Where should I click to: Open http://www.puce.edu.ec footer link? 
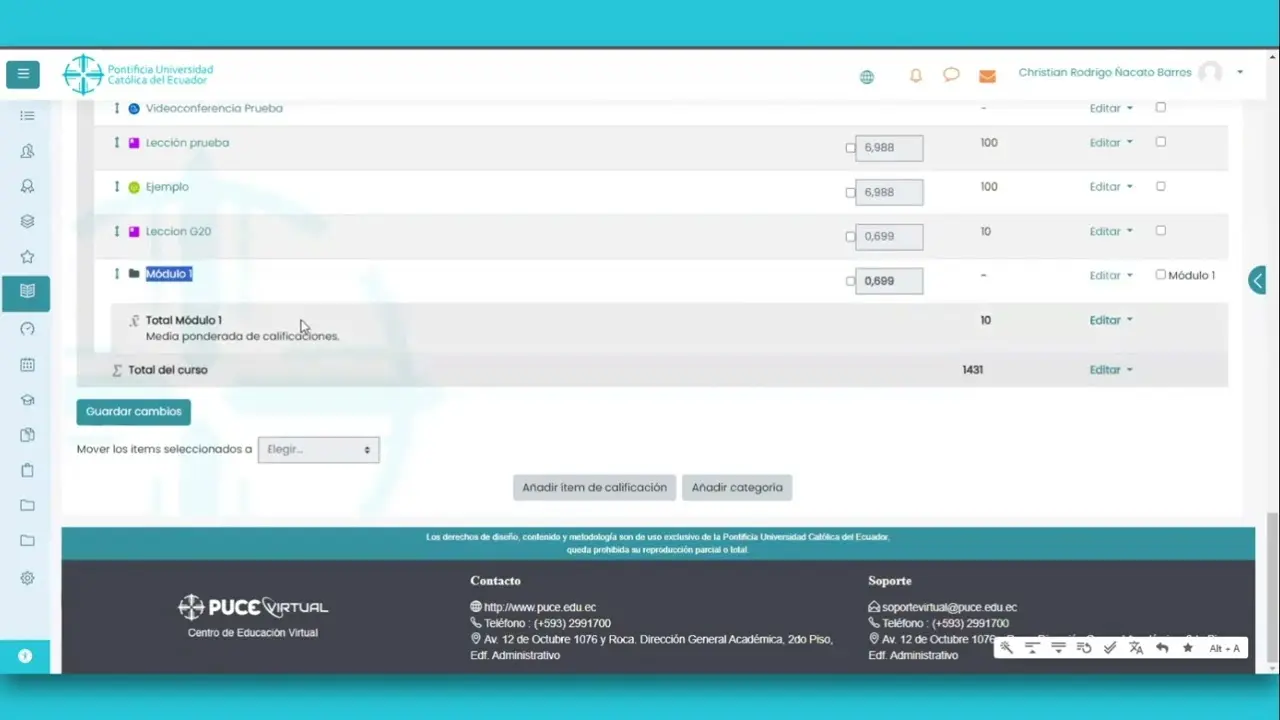[540, 607]
